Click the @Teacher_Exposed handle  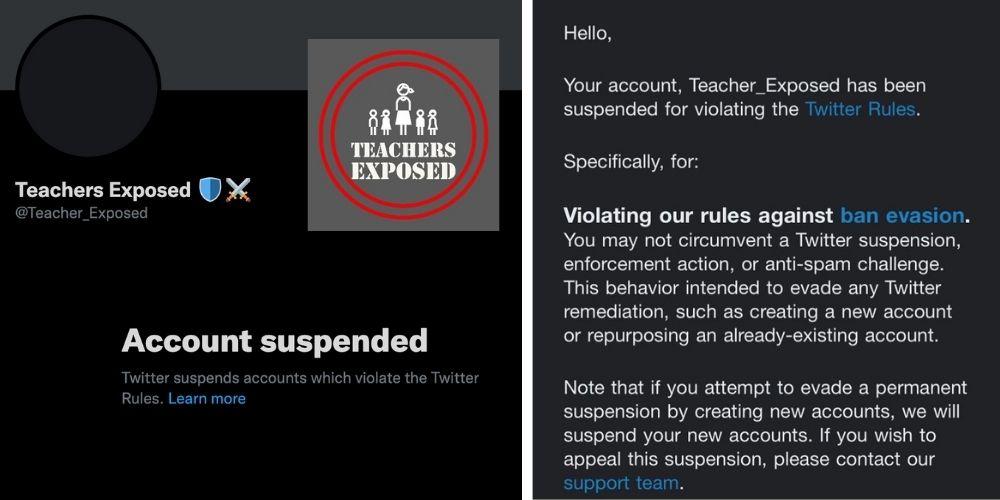pos(82,213)
